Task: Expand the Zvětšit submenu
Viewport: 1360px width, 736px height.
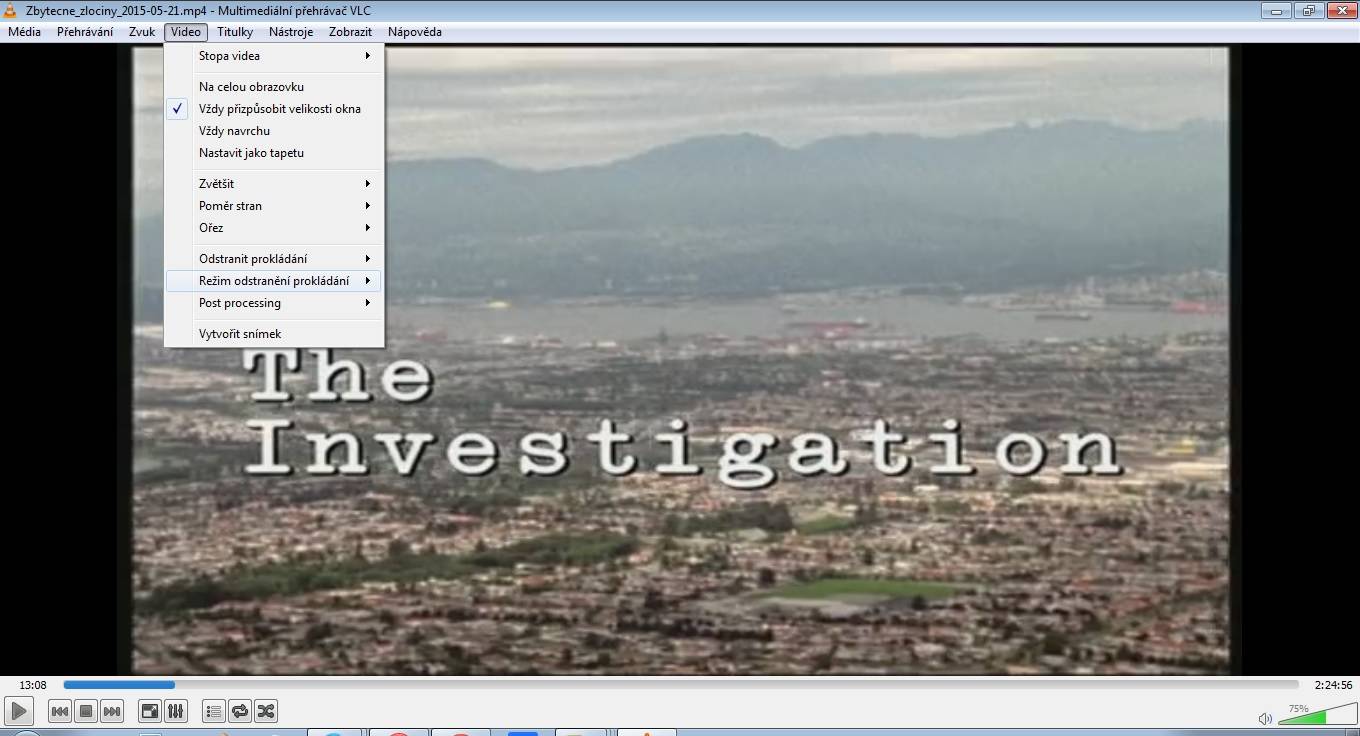Action: click(274, 184)
